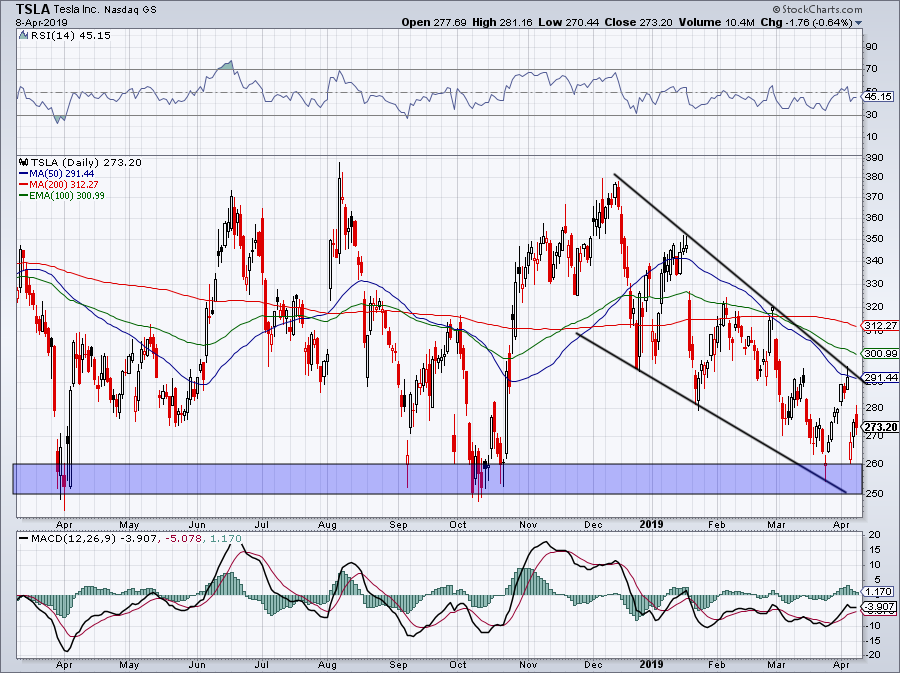This screenshot has width=900, height=673.
Task: Click the EMA(100) 300.99 legend text
Action: [x=67, y=195]
